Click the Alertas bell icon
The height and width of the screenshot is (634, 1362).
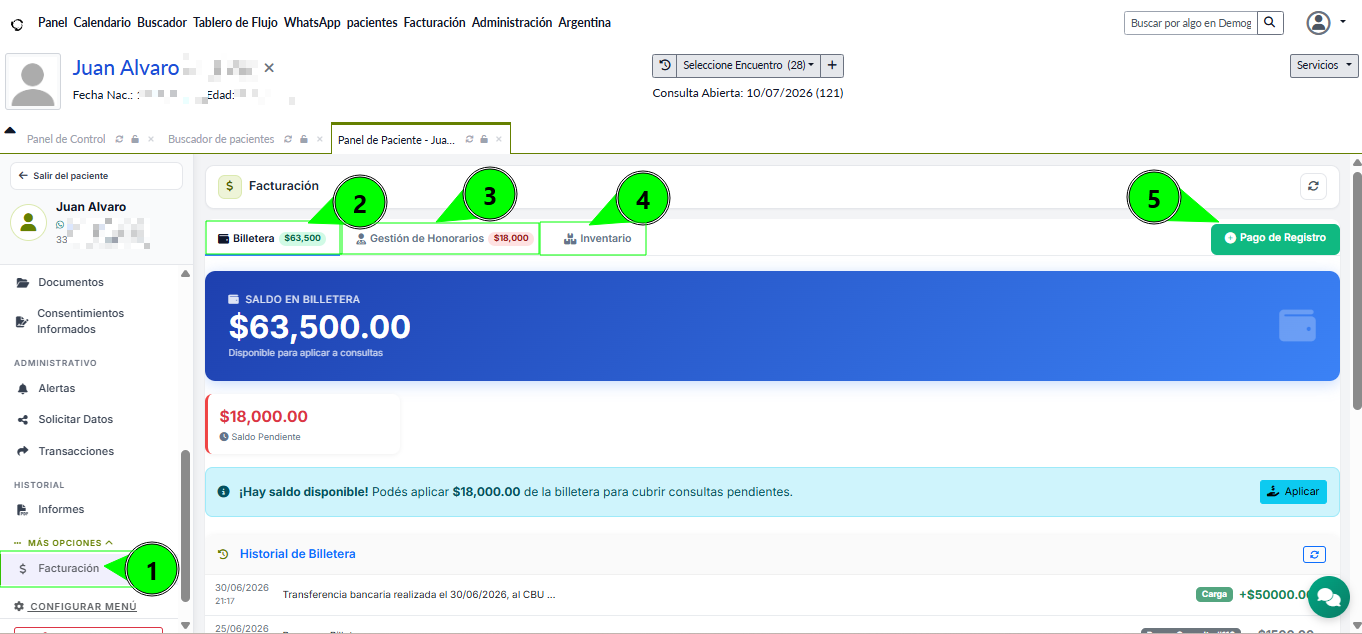click(23, 388)
